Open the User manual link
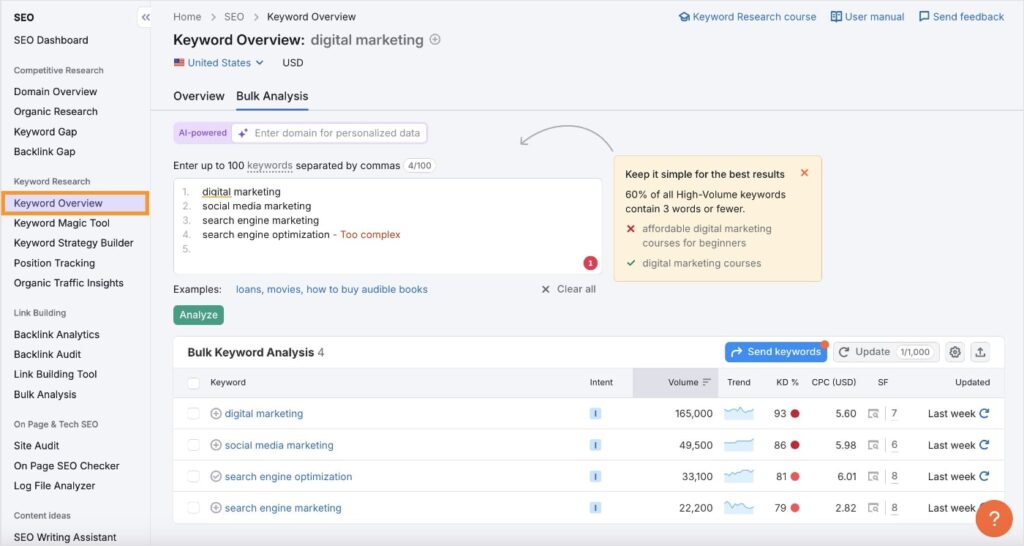This screenshot has width=1024, height=546. pyautogui.click(x=867, y=17)
